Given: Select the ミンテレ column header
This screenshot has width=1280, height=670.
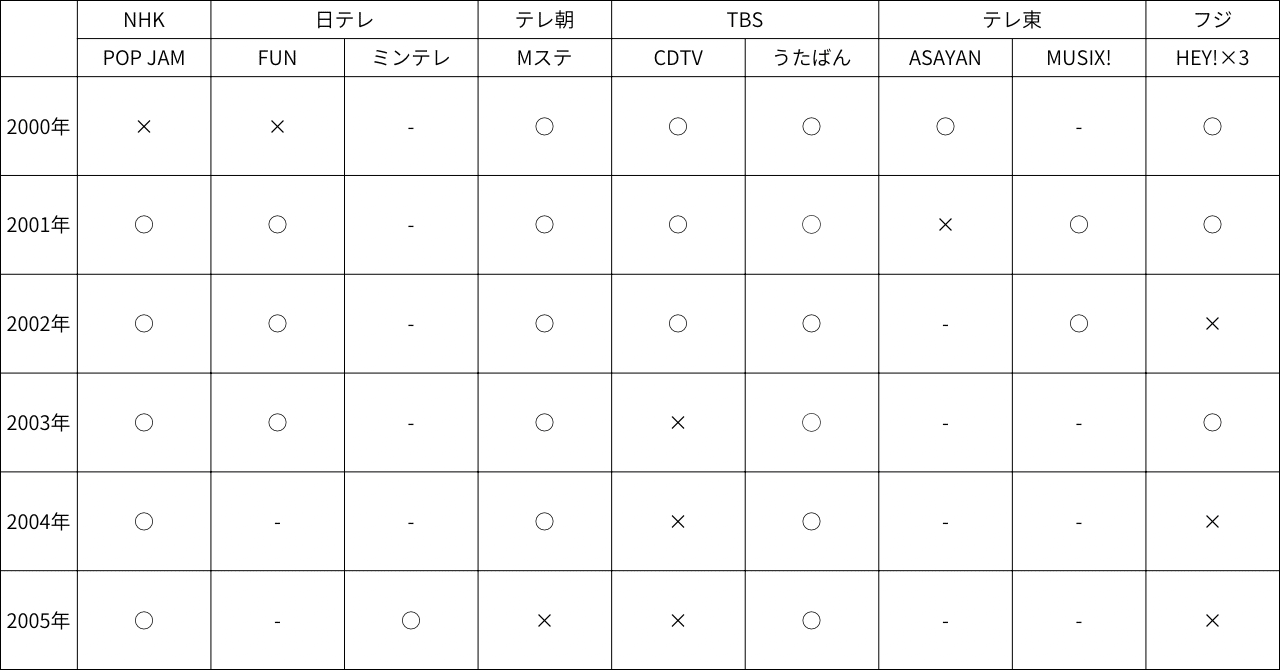Looking at the screenshot, I should tap(411, 58).
